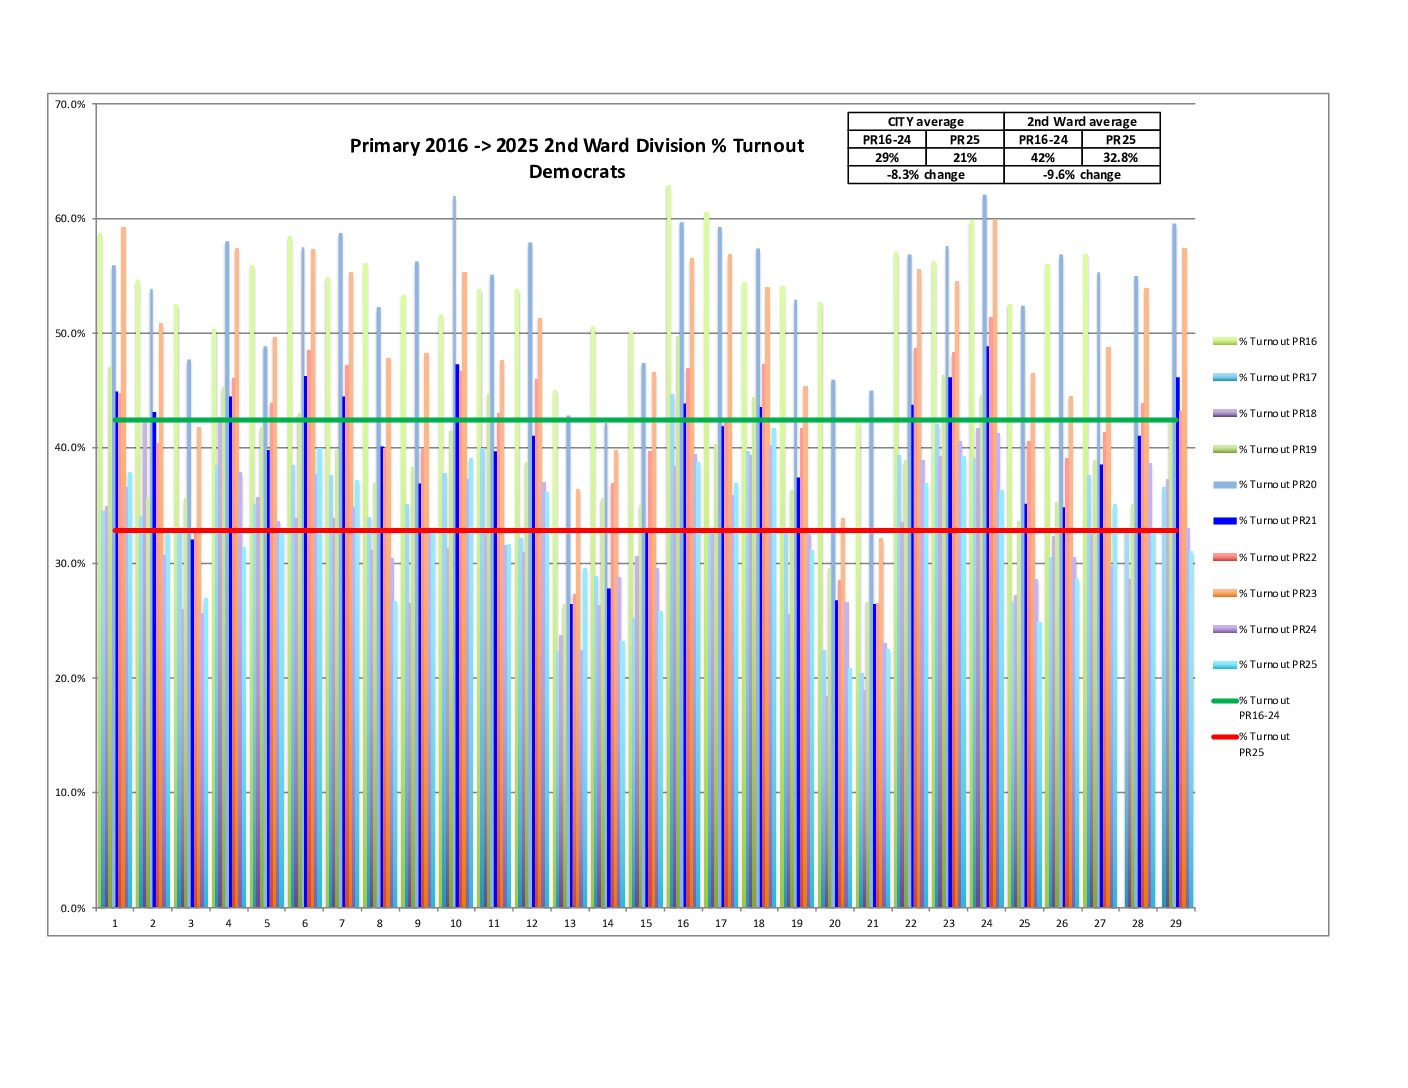Select the -9.6% change table cell
Image resolution: width=1408 pixels, height=1088 pixels.
tap(1081, 175)
